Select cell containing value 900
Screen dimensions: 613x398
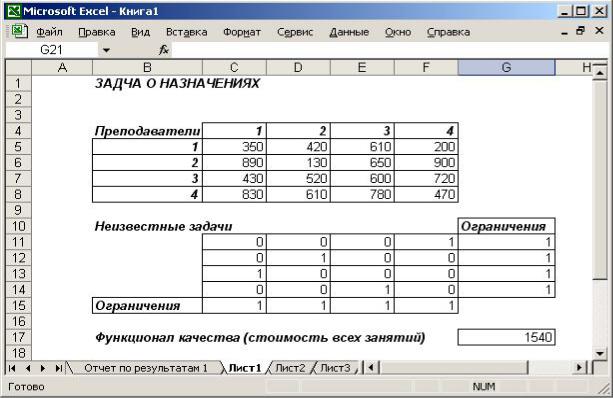[x=426, y=162]
